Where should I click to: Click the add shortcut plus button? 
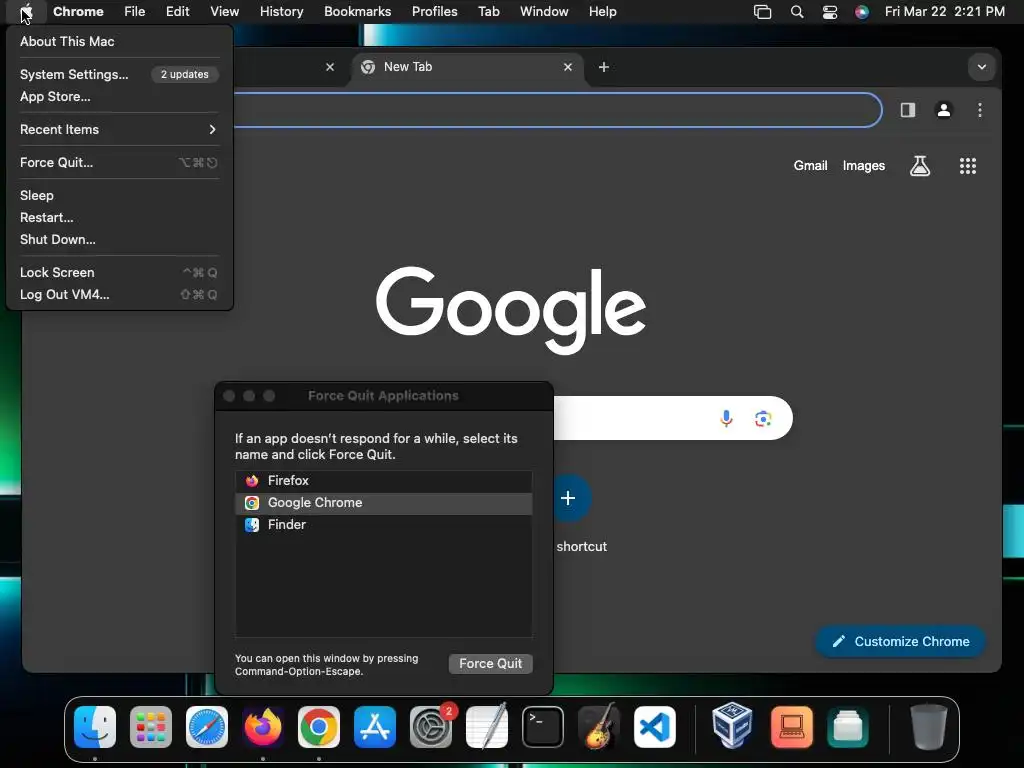(568, 498)
